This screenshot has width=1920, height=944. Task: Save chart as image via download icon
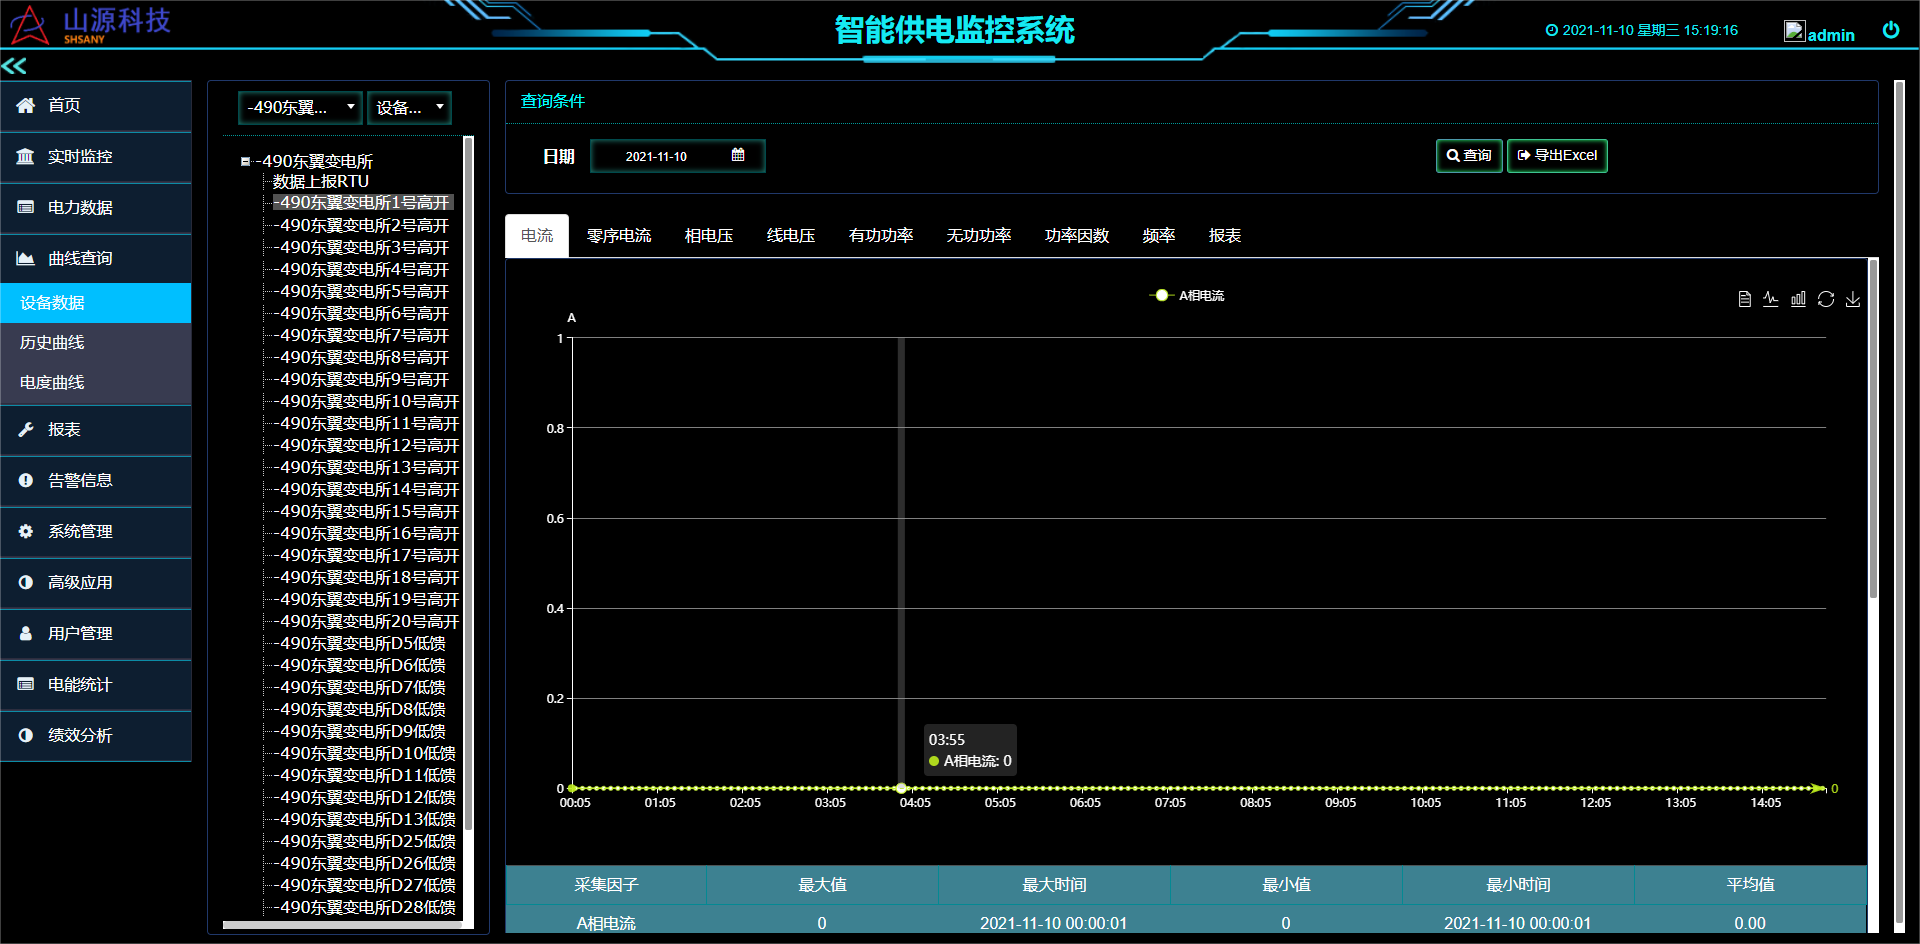coord(1852,299)
